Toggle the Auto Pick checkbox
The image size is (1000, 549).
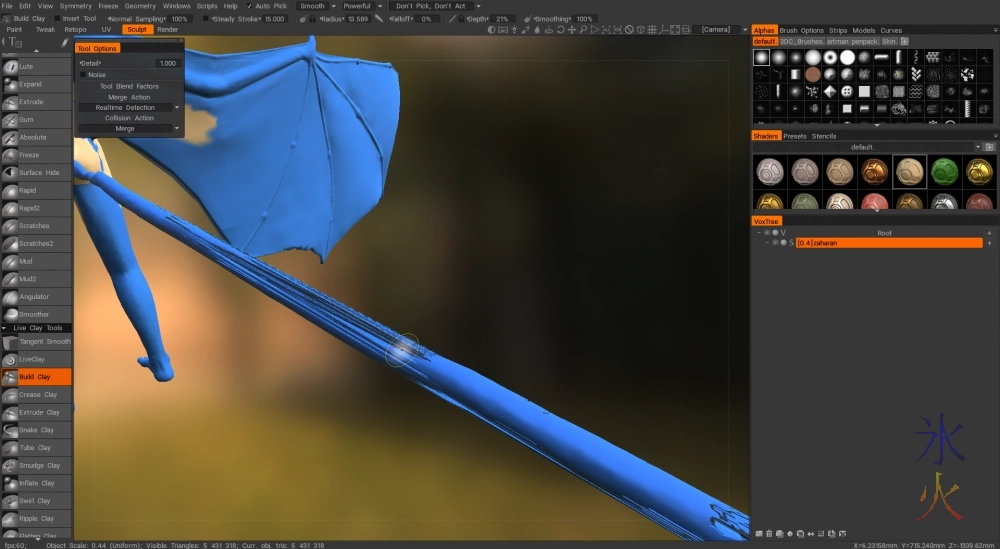[250, 6]
